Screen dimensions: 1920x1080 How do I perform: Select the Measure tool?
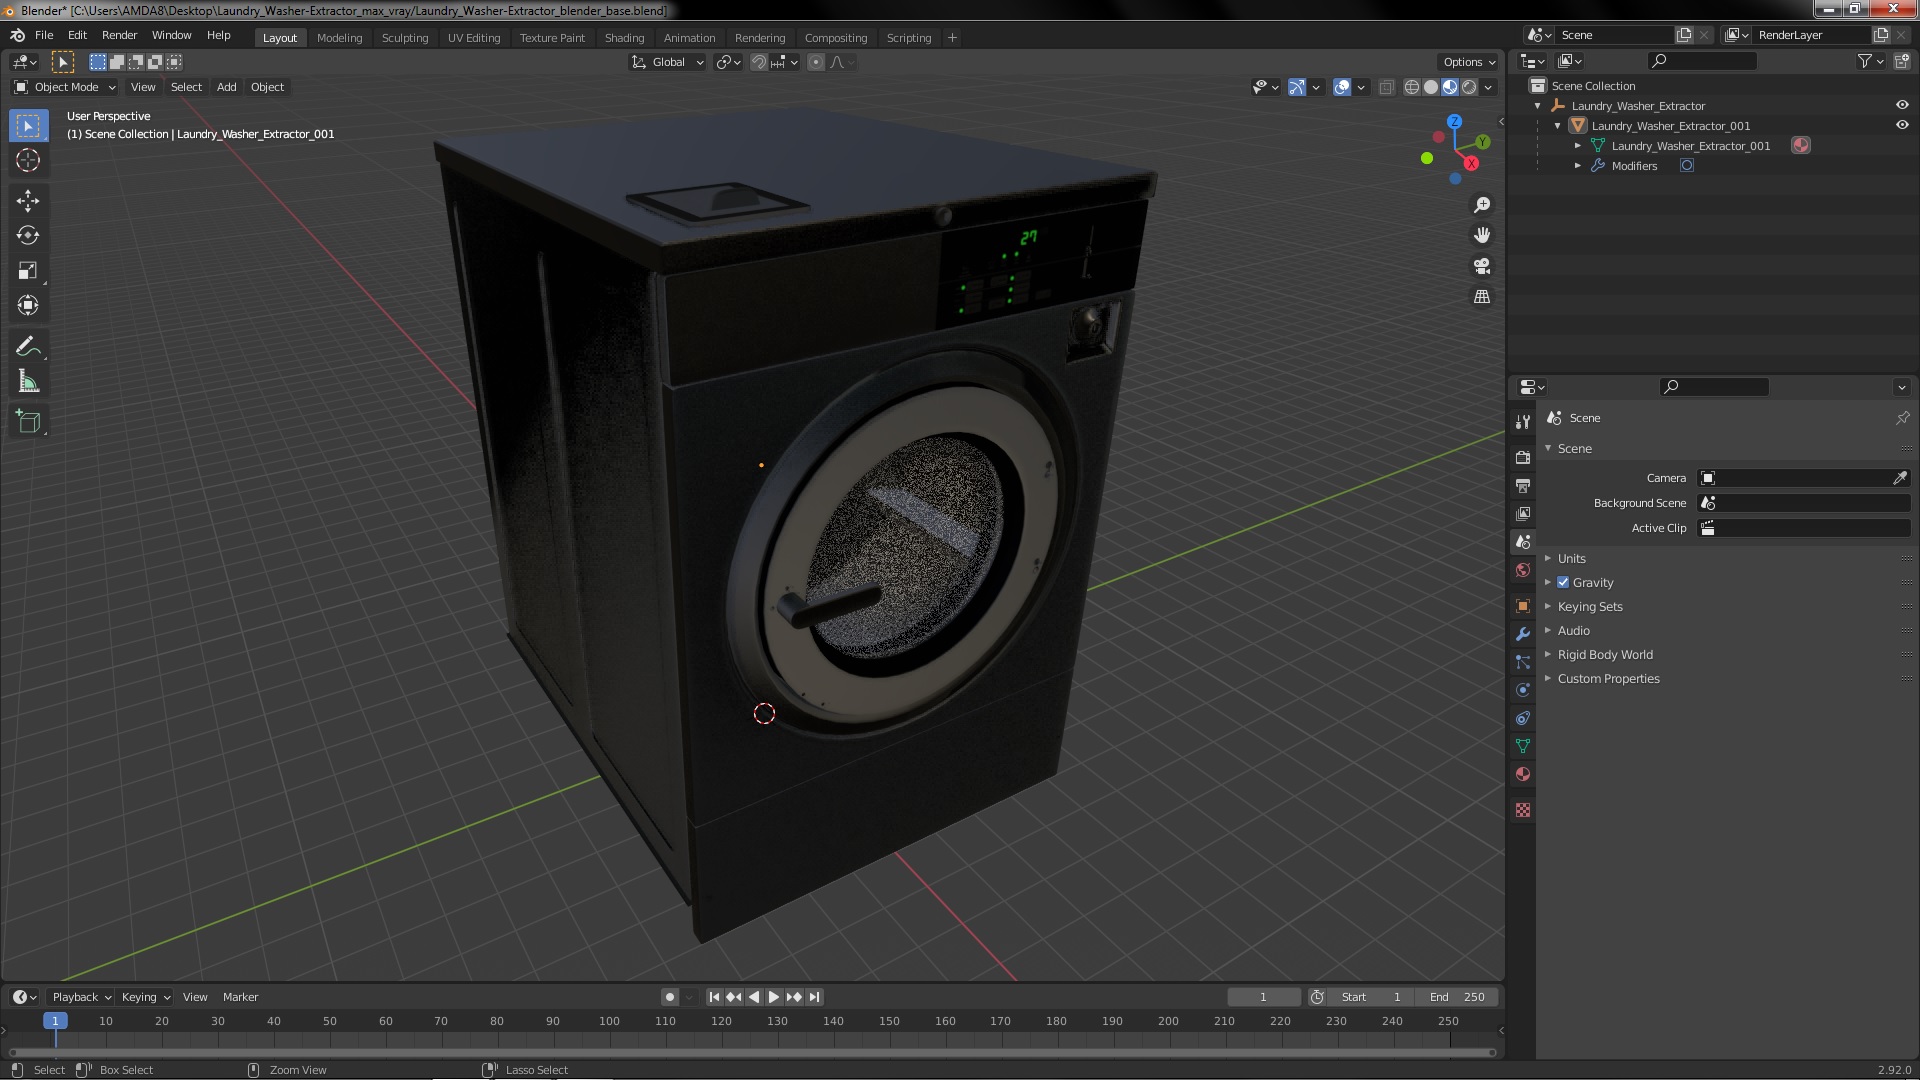tap(28, 382)
